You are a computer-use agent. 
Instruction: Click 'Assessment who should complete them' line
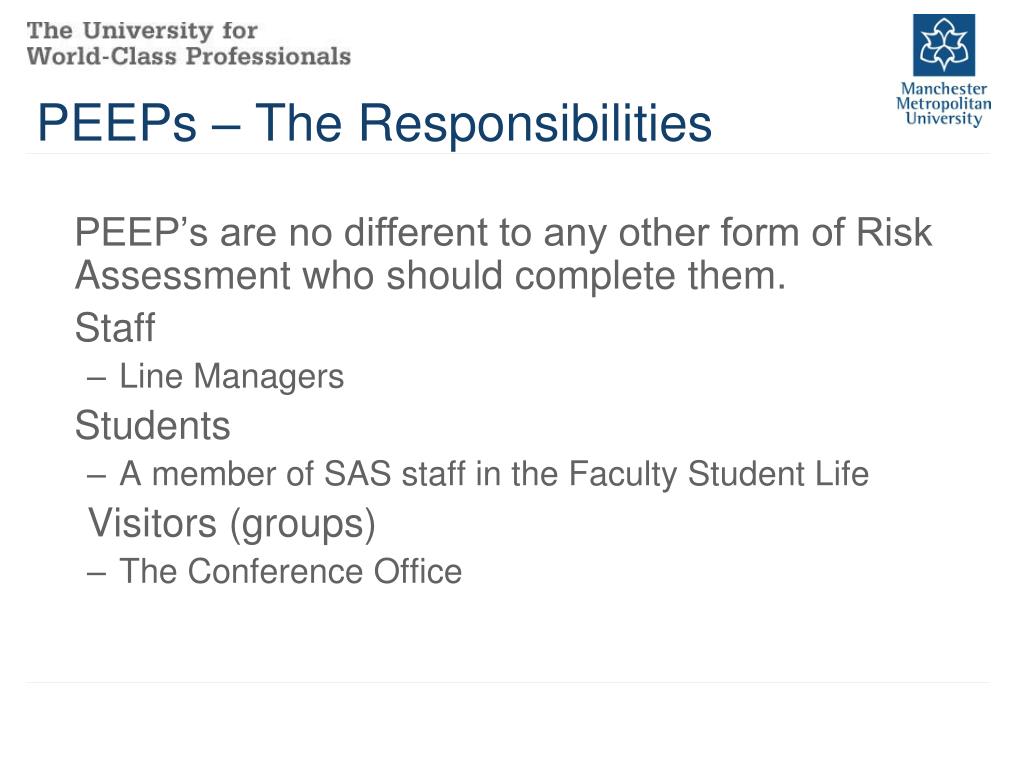coord(430,275)
